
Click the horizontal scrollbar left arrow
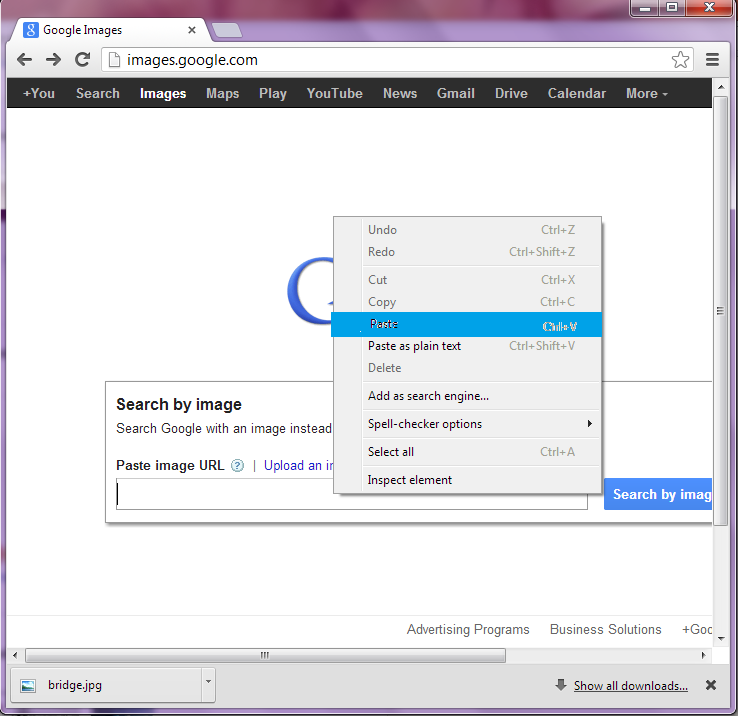(x=15, y=655)
